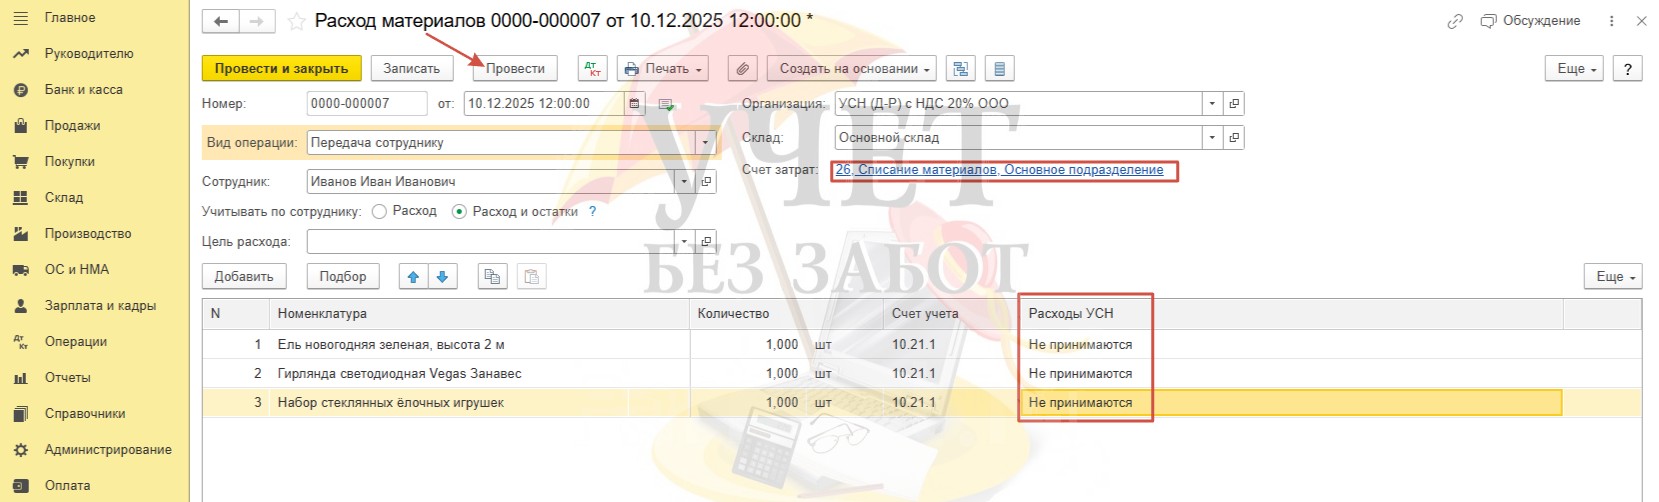Open the Сотрудник dropdown list
This screenshot has height=502, width=1659.
point(684,182)
